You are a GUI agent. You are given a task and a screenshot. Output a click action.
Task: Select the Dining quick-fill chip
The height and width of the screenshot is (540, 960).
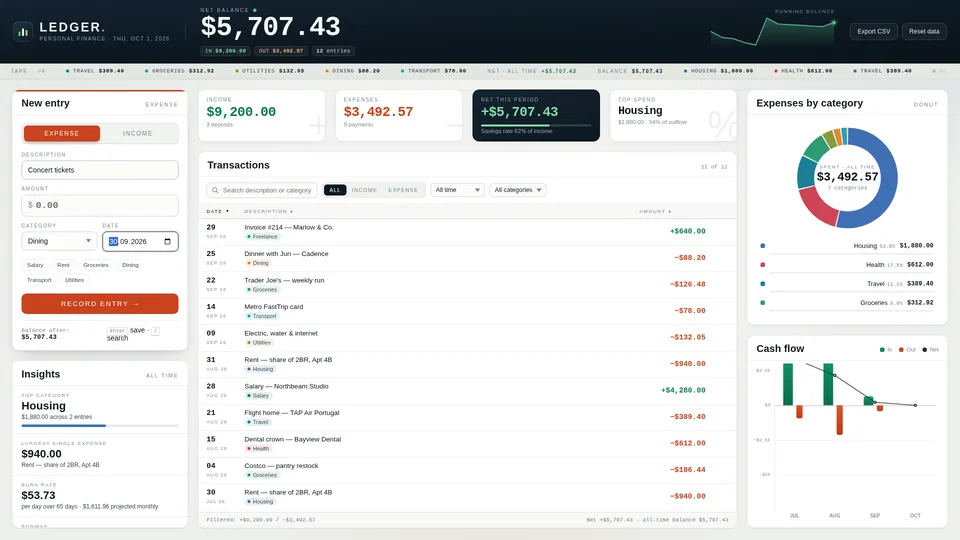coord(130,265)
